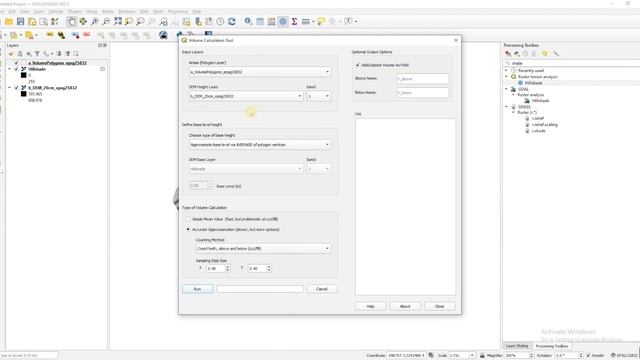Collapse b_DEM_20cm layer legend
Viewport: 640px width, 360px height.
(10, 88)
